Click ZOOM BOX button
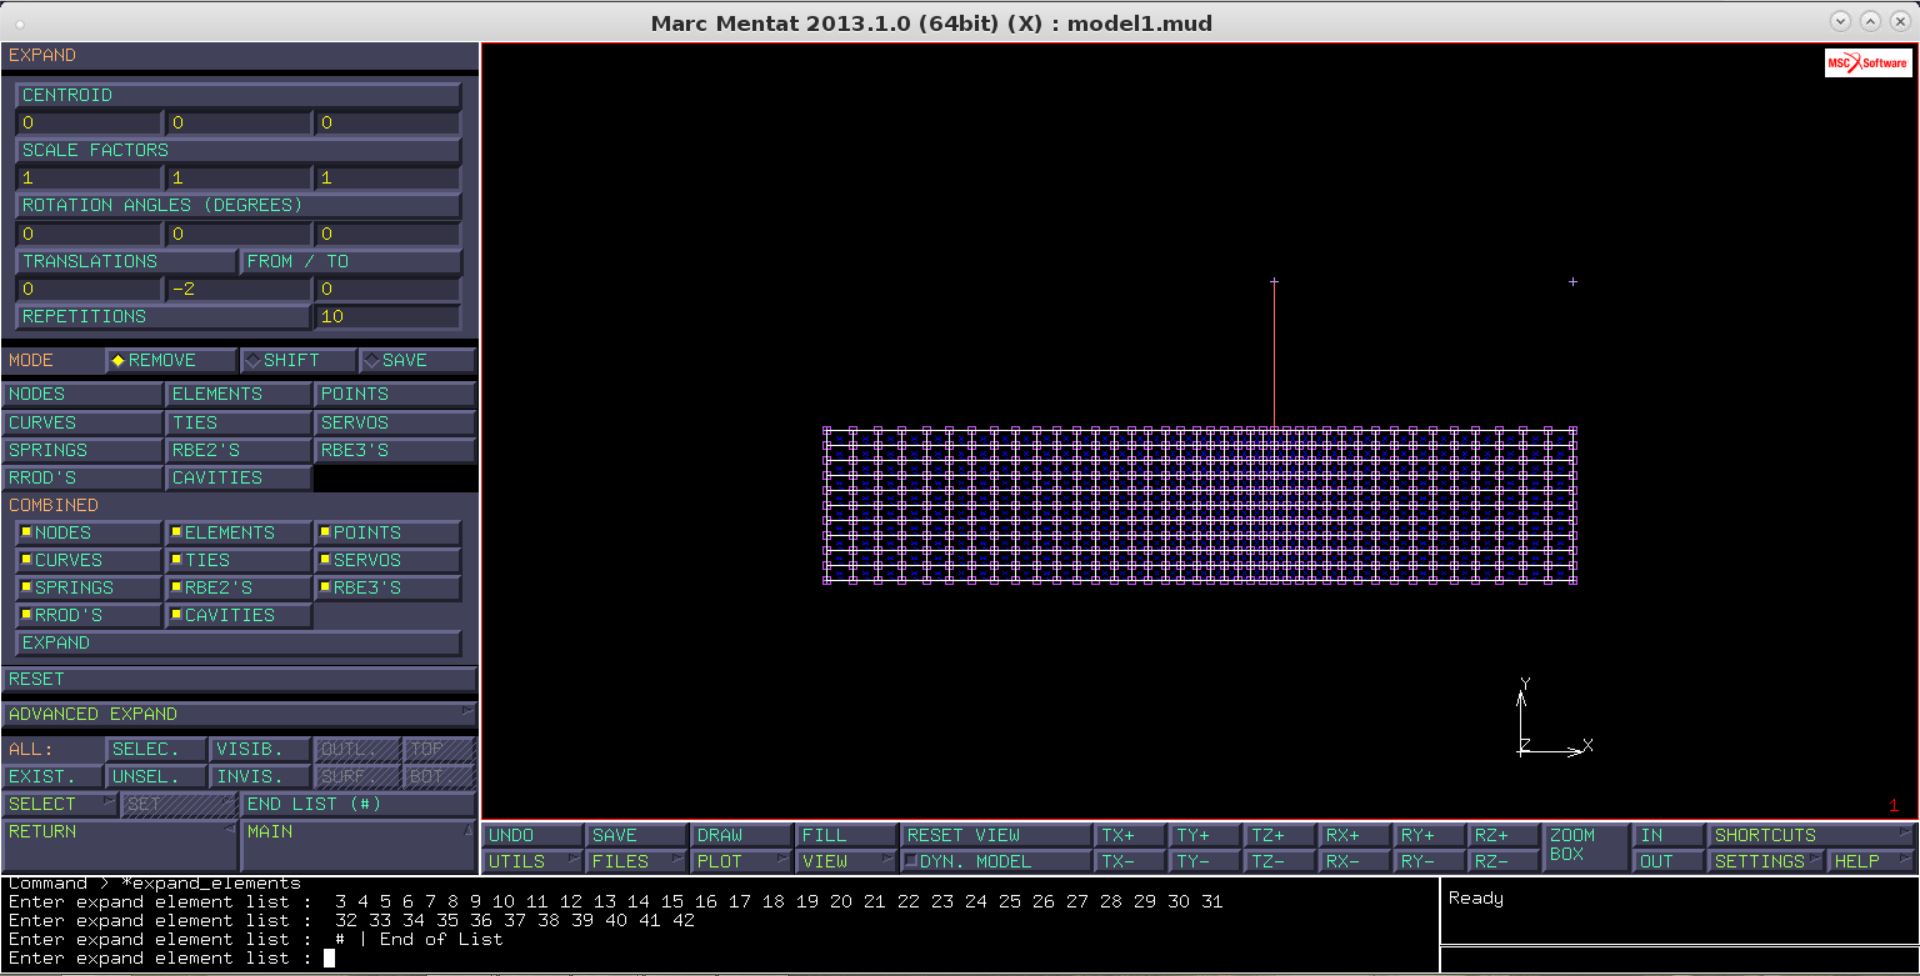This screenshot has height=976, width=1920. click(1585, 845)
